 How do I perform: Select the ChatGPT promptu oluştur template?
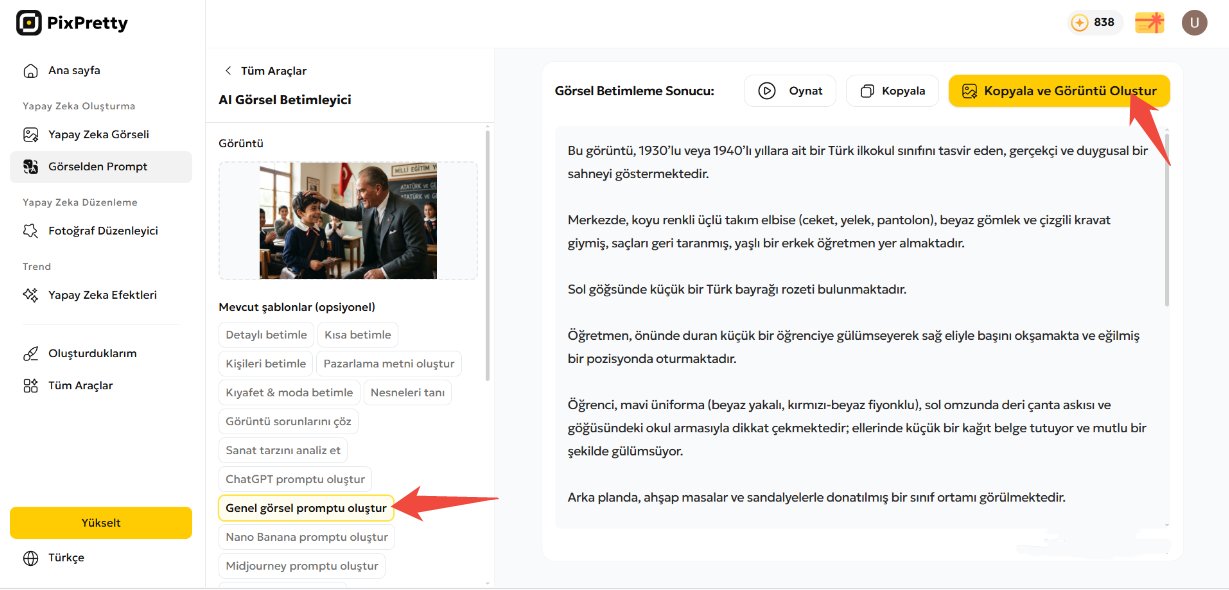click(x=295, y=478)
